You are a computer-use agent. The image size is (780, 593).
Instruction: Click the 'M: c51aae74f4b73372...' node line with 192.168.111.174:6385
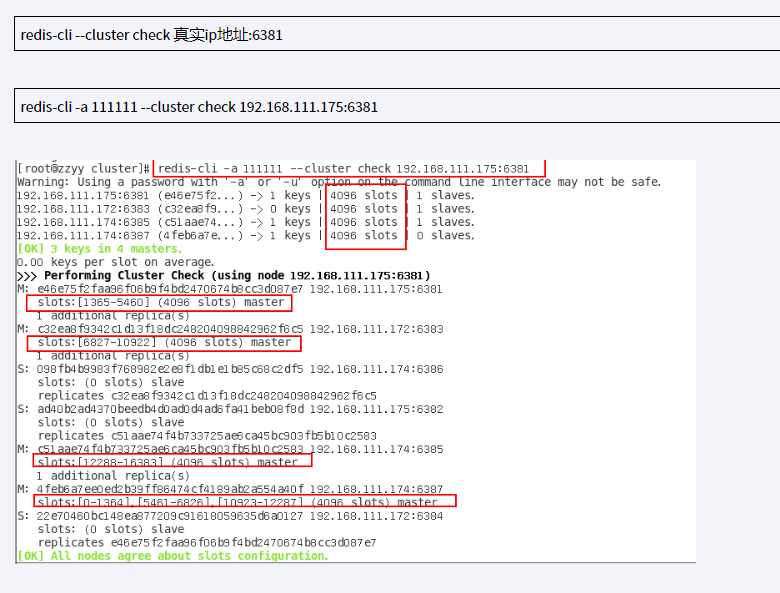click(x=230, y=449)
